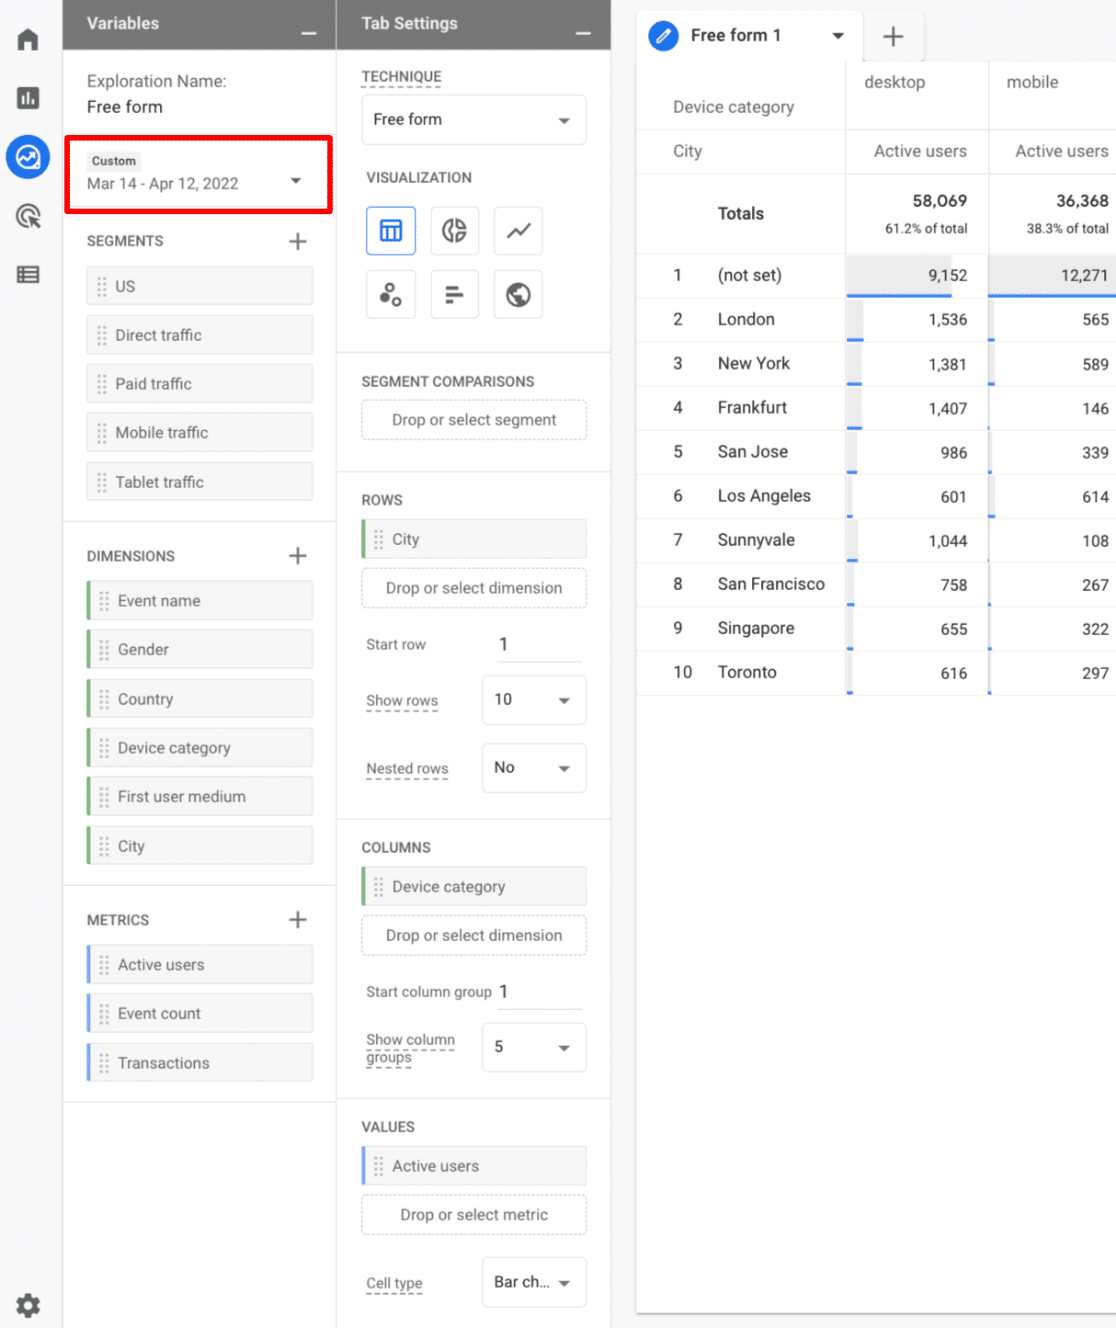The width and height of the screenshot is (1116, 1328).
Task: Select the Geo map visualization
Action: pyautogui.click(x=518, y=295)
